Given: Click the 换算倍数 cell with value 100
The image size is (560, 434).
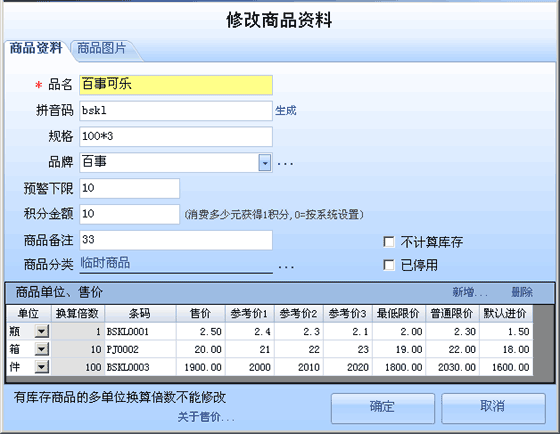Looking at the screenshot, I should tap(78, 367).
